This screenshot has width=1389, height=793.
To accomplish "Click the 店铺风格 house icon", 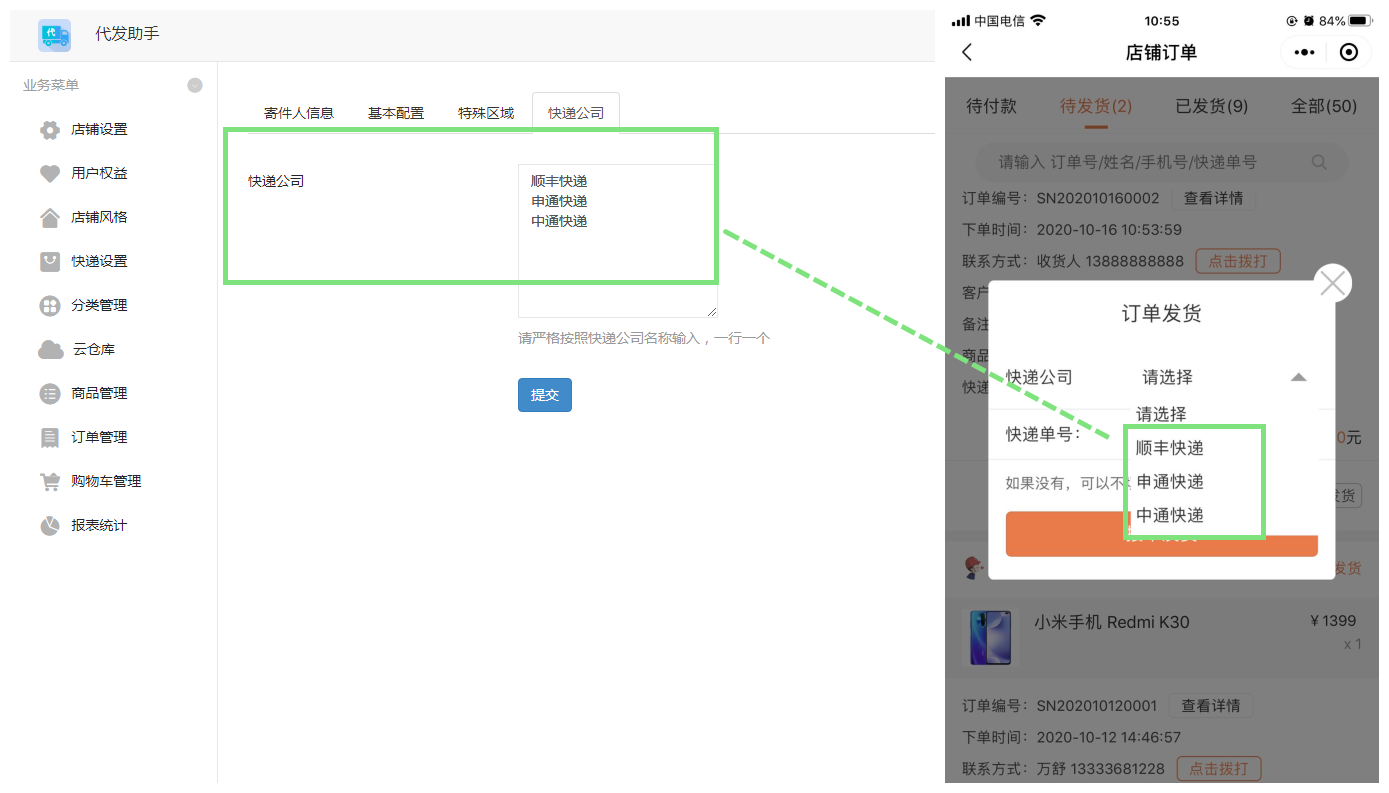I will 50,218.
